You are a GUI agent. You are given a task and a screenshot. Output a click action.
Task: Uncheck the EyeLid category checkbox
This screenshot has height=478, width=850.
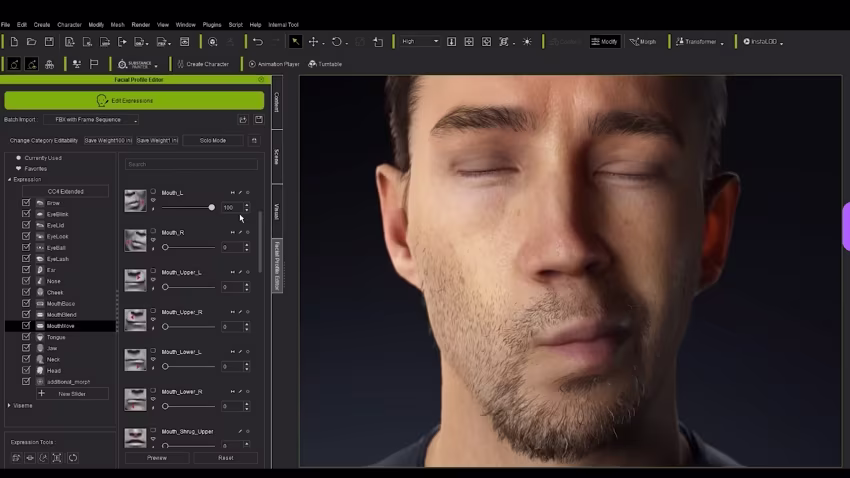coord(26,225)
